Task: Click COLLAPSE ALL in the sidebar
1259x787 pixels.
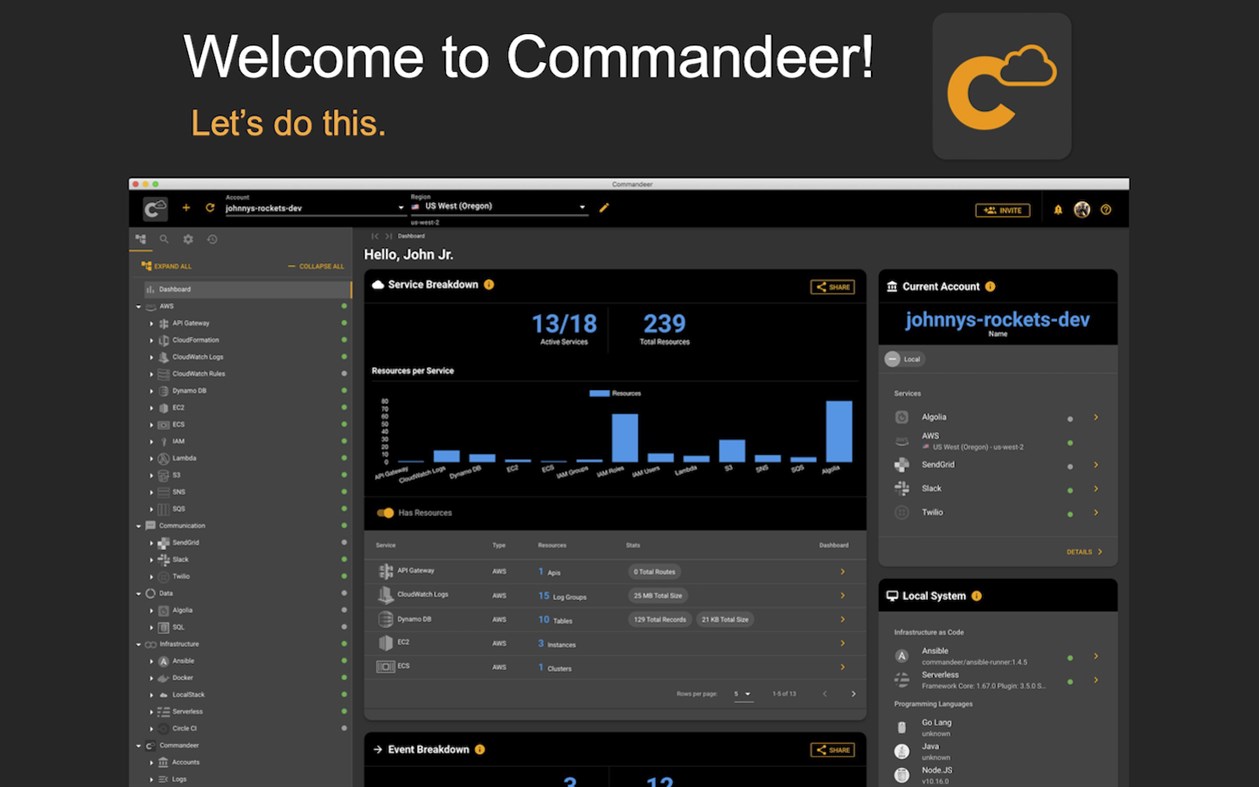Action: pos(316,266)
